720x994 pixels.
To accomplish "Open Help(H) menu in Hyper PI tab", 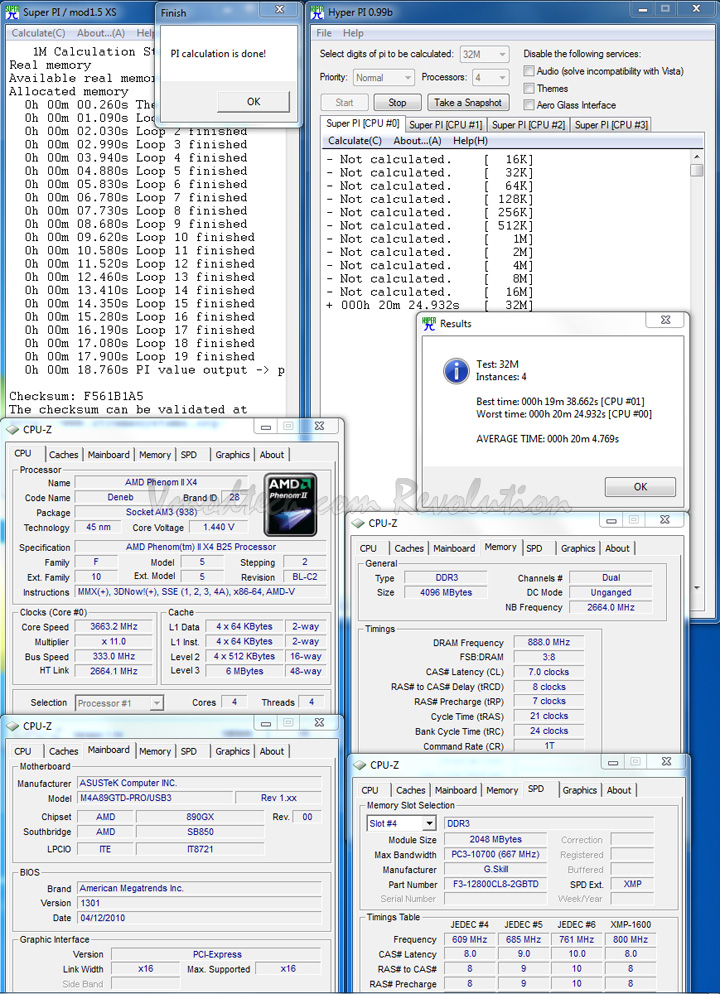I will (x=470, y=141).
